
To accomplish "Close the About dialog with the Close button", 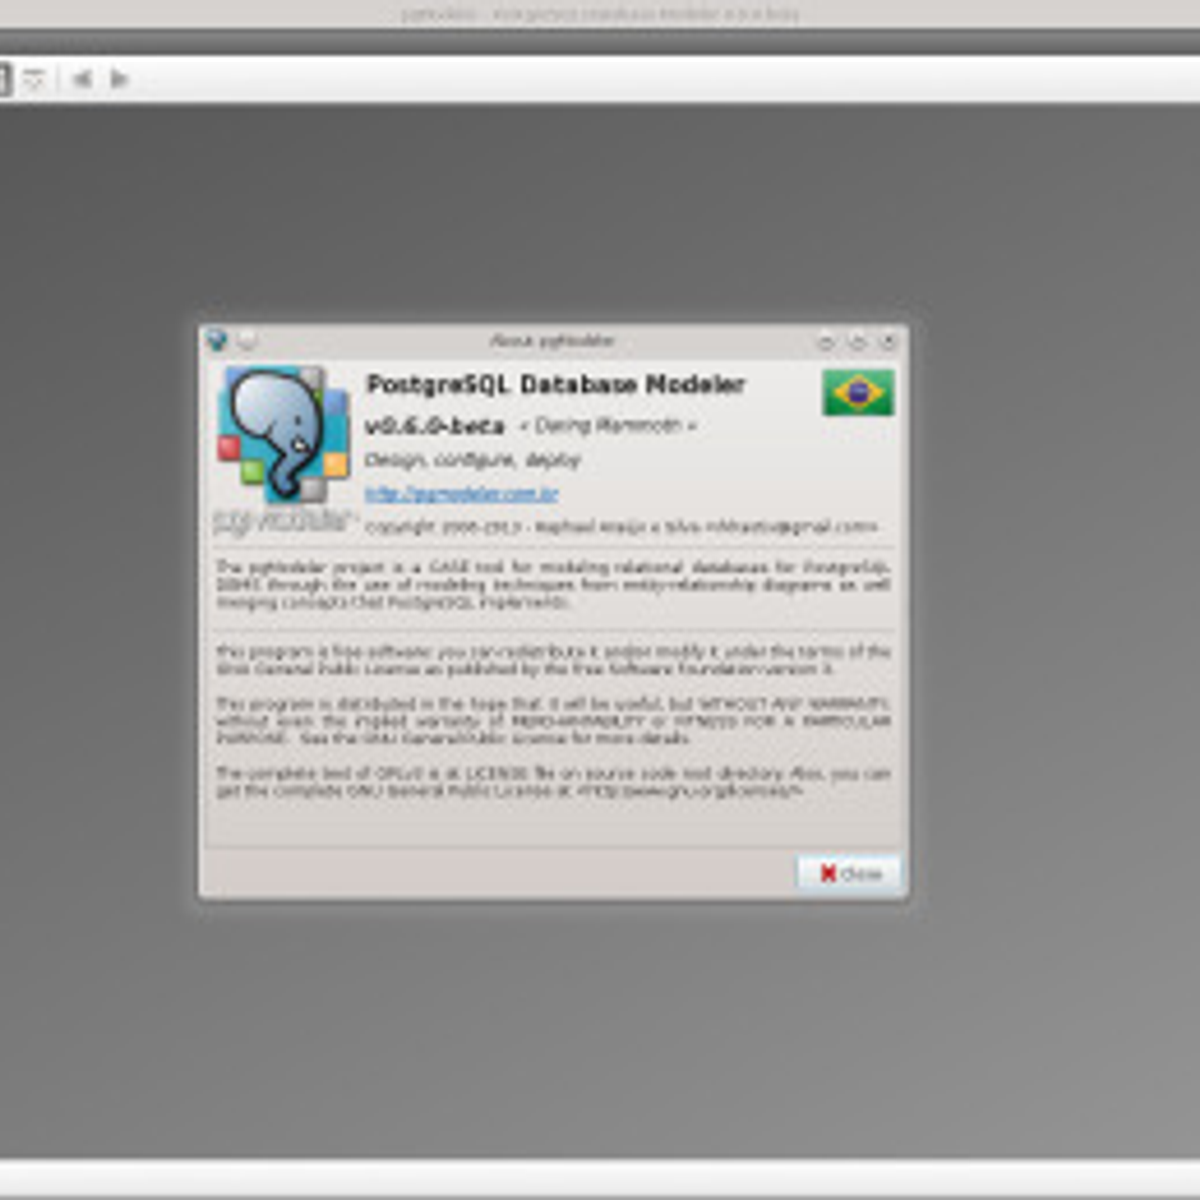I will (849, 873).
